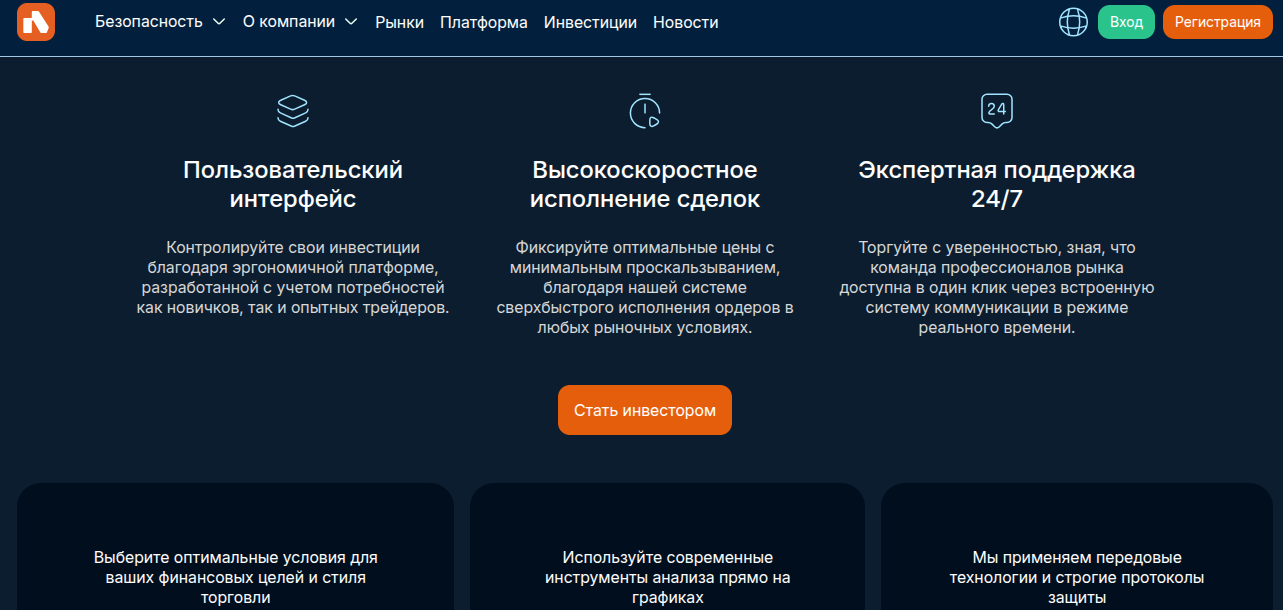Click the stopwatch fast execution icon

[644, 110]
